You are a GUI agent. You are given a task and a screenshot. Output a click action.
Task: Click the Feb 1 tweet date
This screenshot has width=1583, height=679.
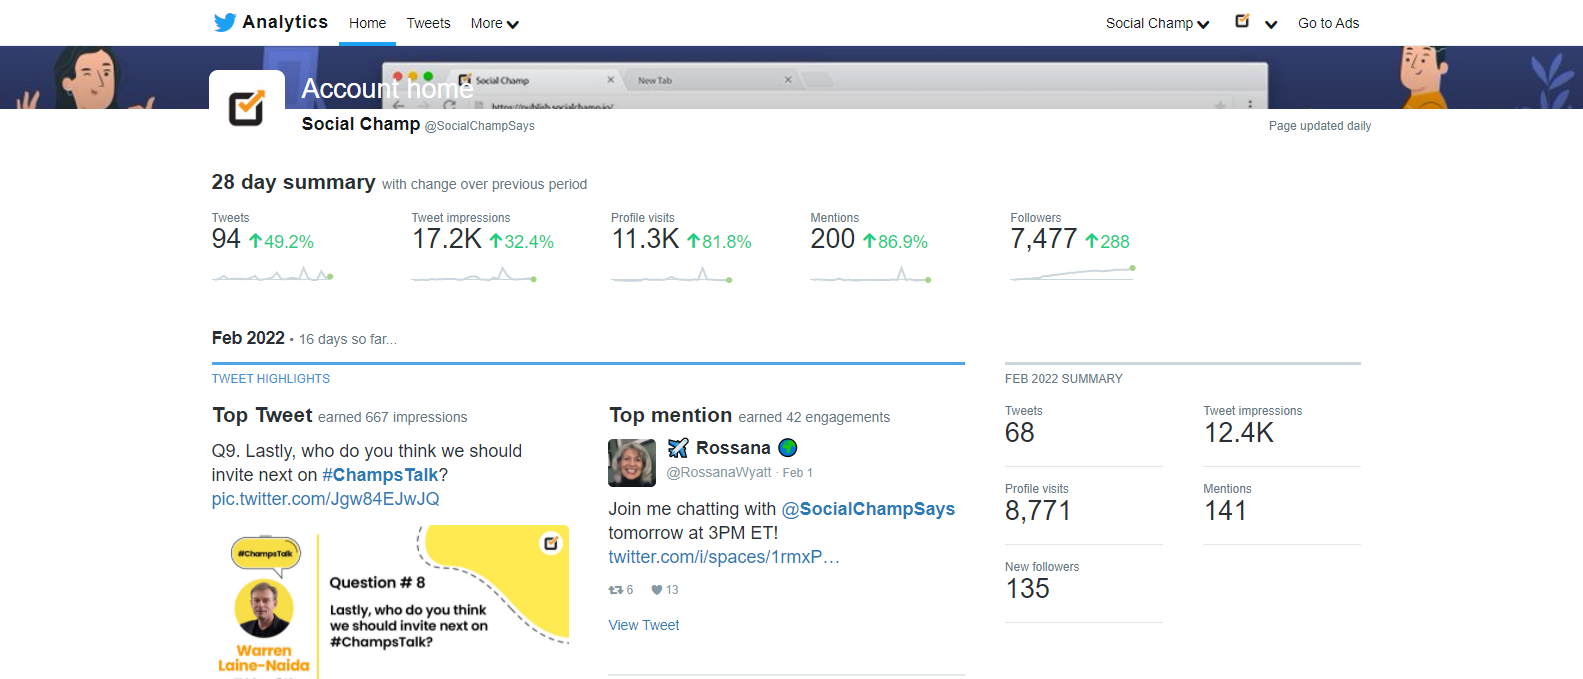798,473
